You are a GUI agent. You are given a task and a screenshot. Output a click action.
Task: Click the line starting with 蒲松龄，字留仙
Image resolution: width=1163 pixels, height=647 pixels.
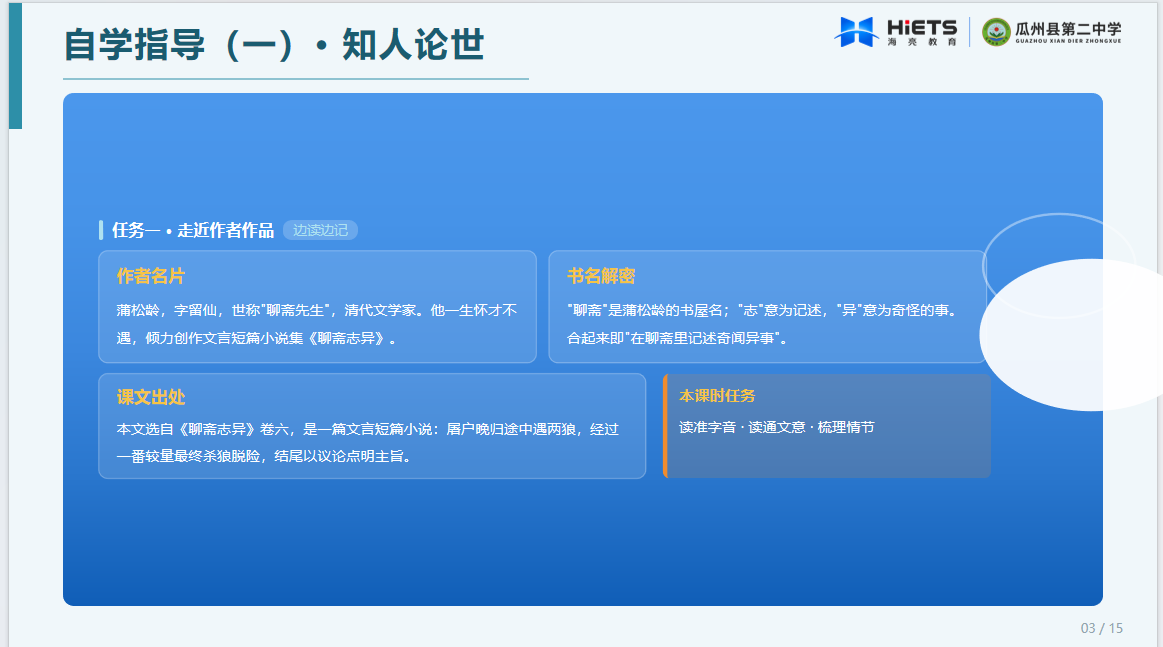pyautogui.click(x=317, y=310)
